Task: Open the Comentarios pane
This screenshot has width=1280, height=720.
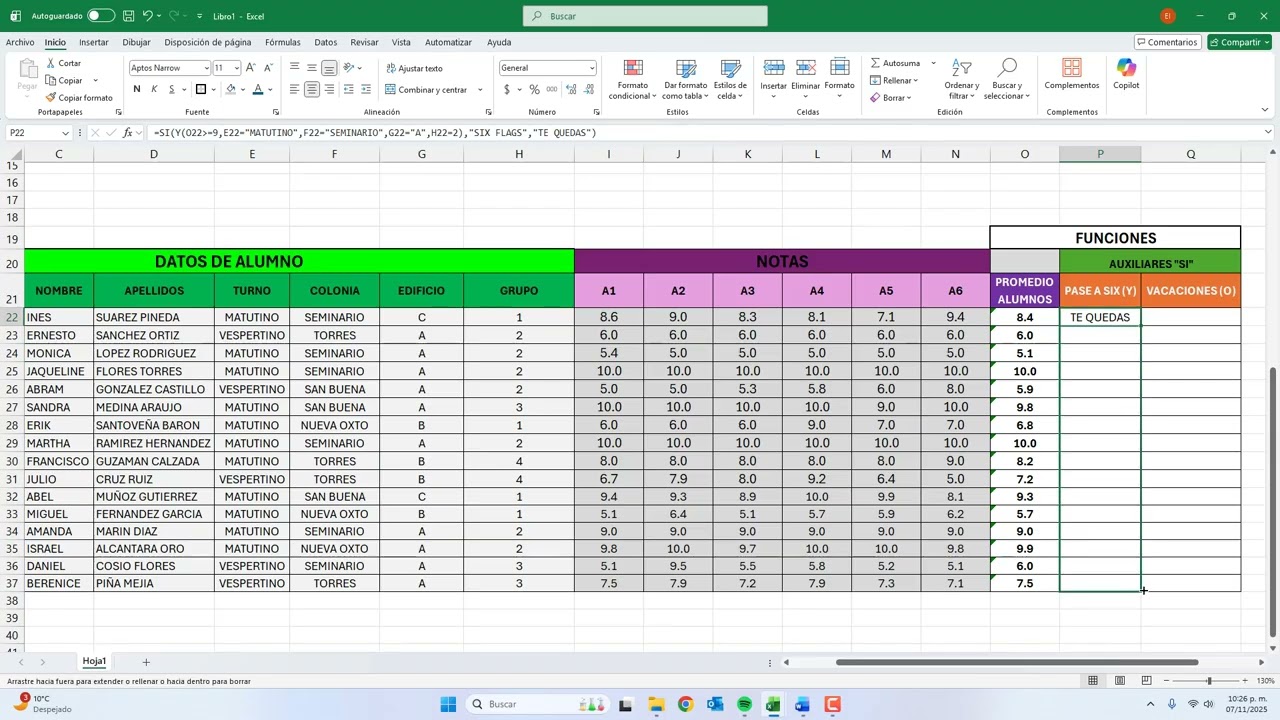Action: tap(1168, 42)
